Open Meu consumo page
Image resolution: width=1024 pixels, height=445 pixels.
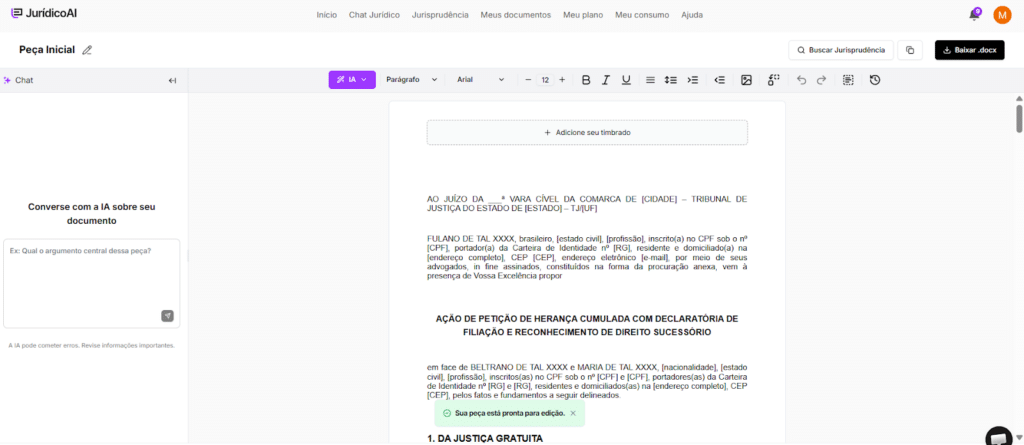click(x=642, y=14)
